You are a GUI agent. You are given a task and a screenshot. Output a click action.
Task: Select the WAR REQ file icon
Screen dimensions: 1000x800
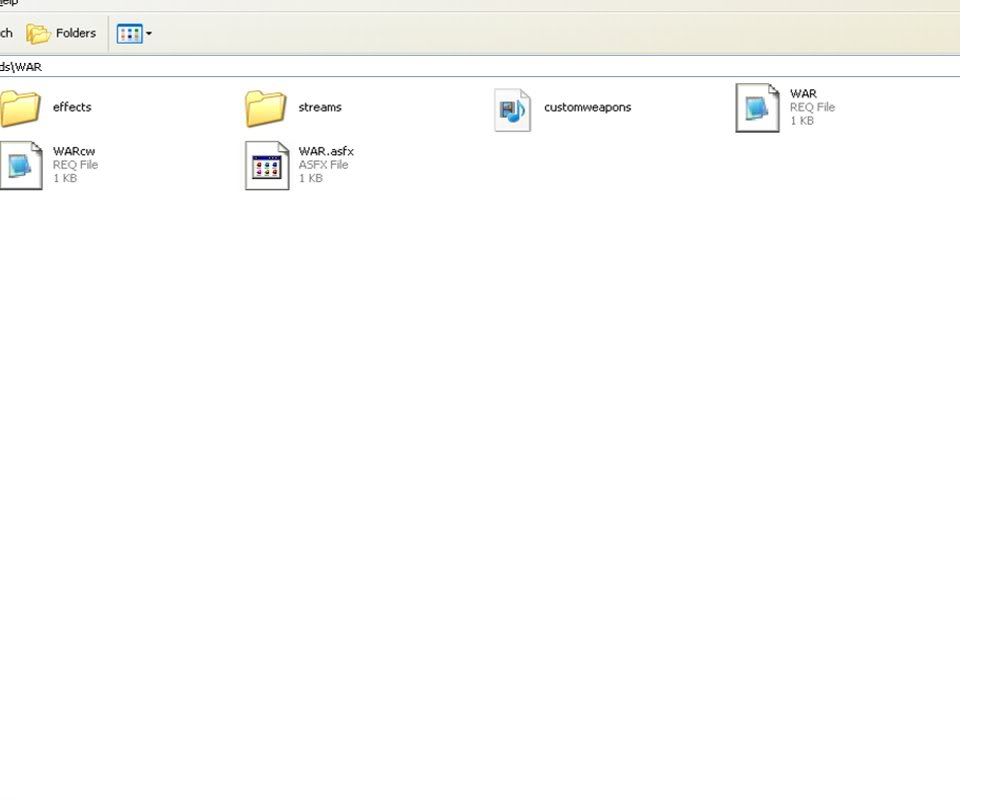[x=757, y=108]
